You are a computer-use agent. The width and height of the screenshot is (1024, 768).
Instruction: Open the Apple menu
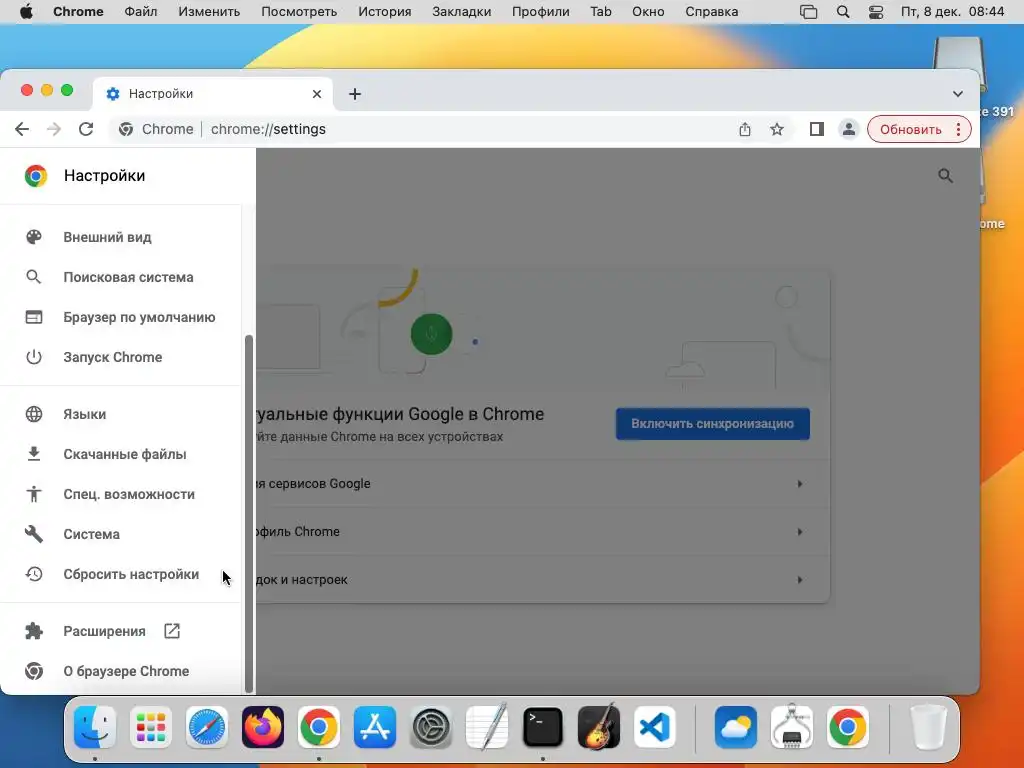26,12
